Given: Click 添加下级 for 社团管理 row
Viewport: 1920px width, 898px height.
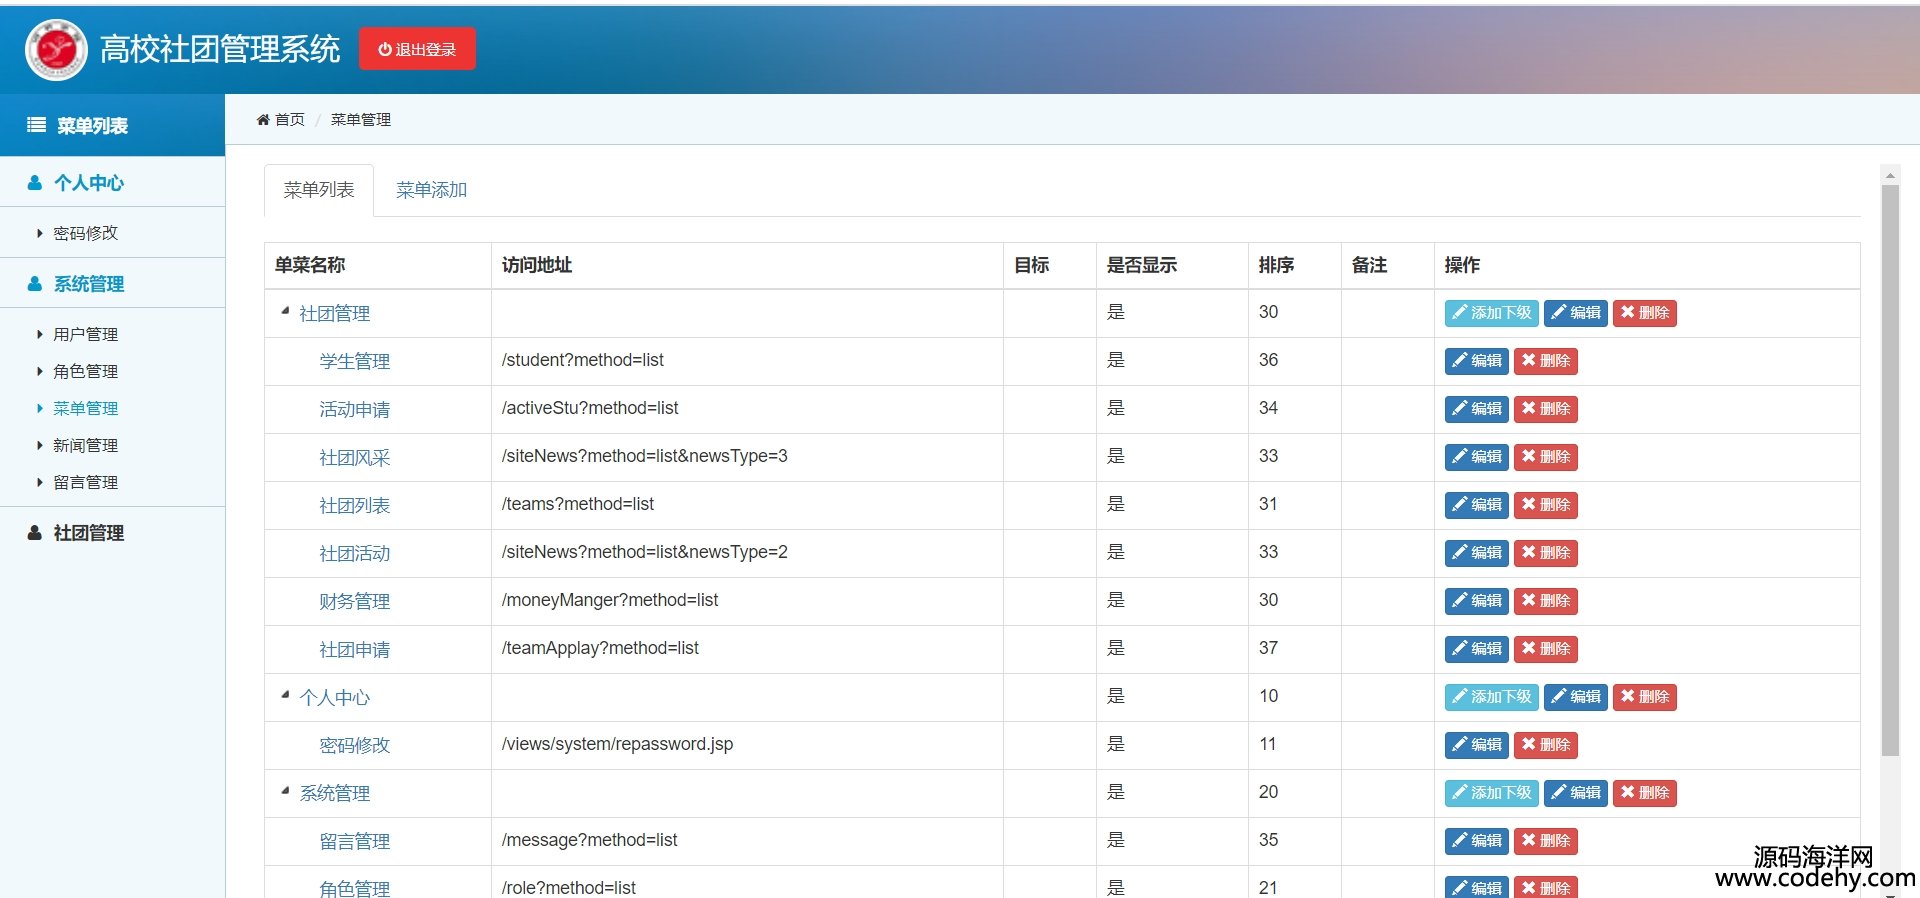Looking at the screenshot, I should [x=1491, y=313].
